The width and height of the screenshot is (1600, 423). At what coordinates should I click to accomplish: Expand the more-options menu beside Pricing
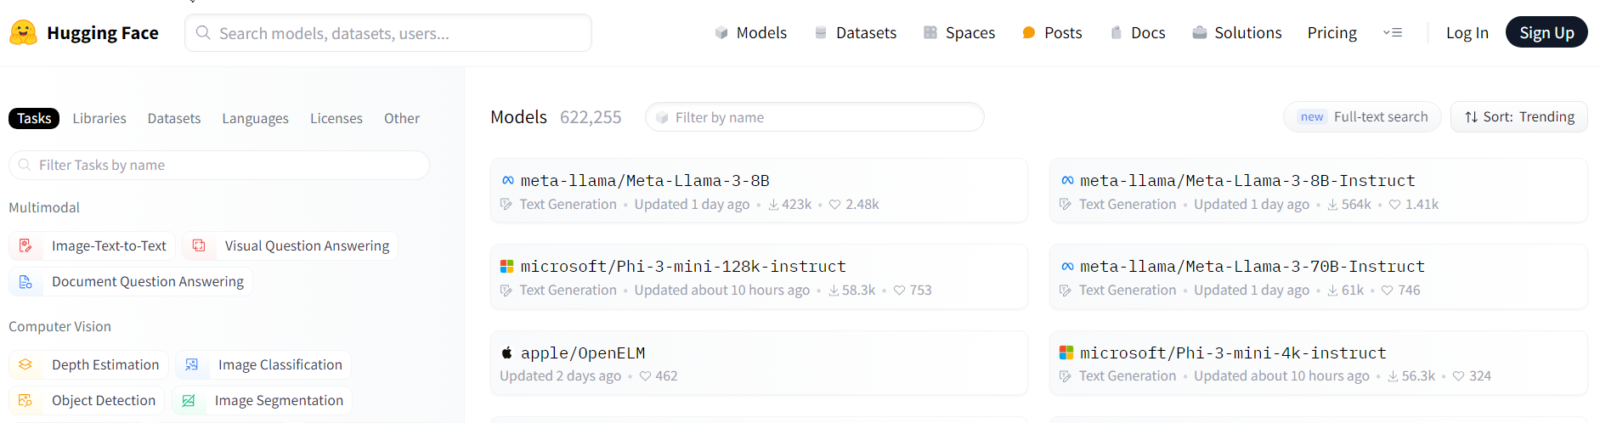pos(1392,33)
